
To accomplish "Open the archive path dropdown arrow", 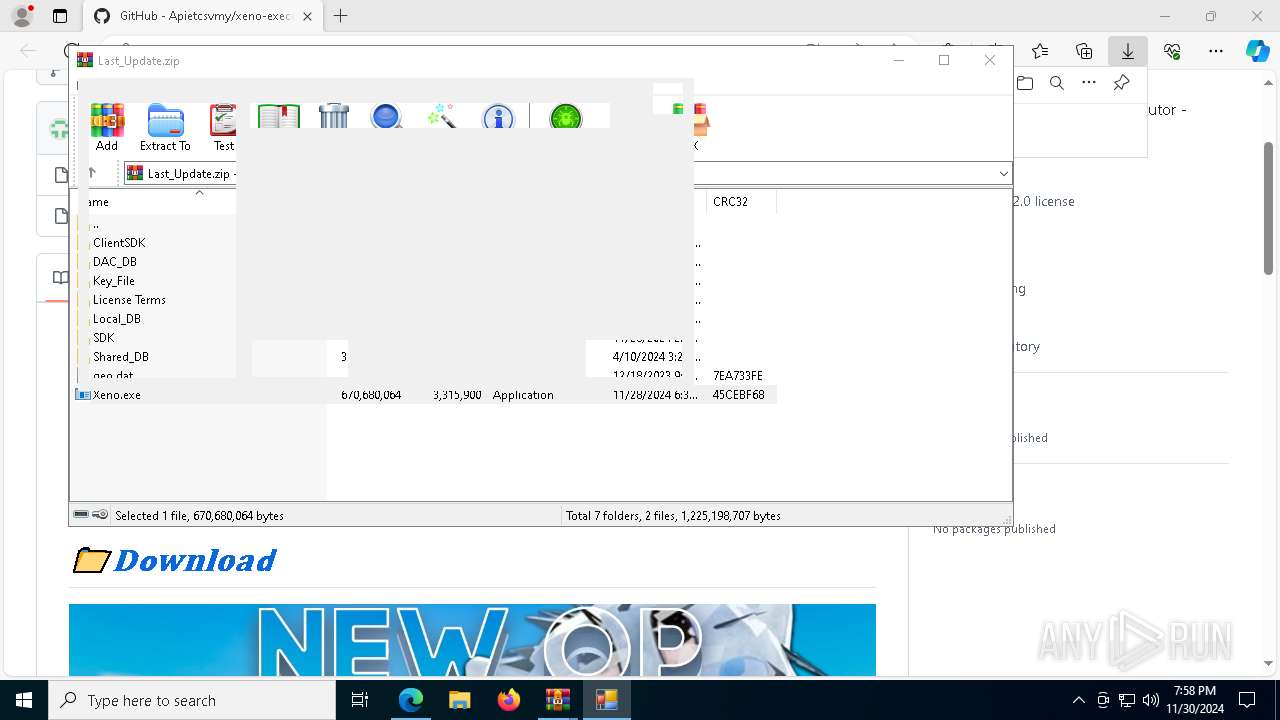I will click(x=1003, y=173).
